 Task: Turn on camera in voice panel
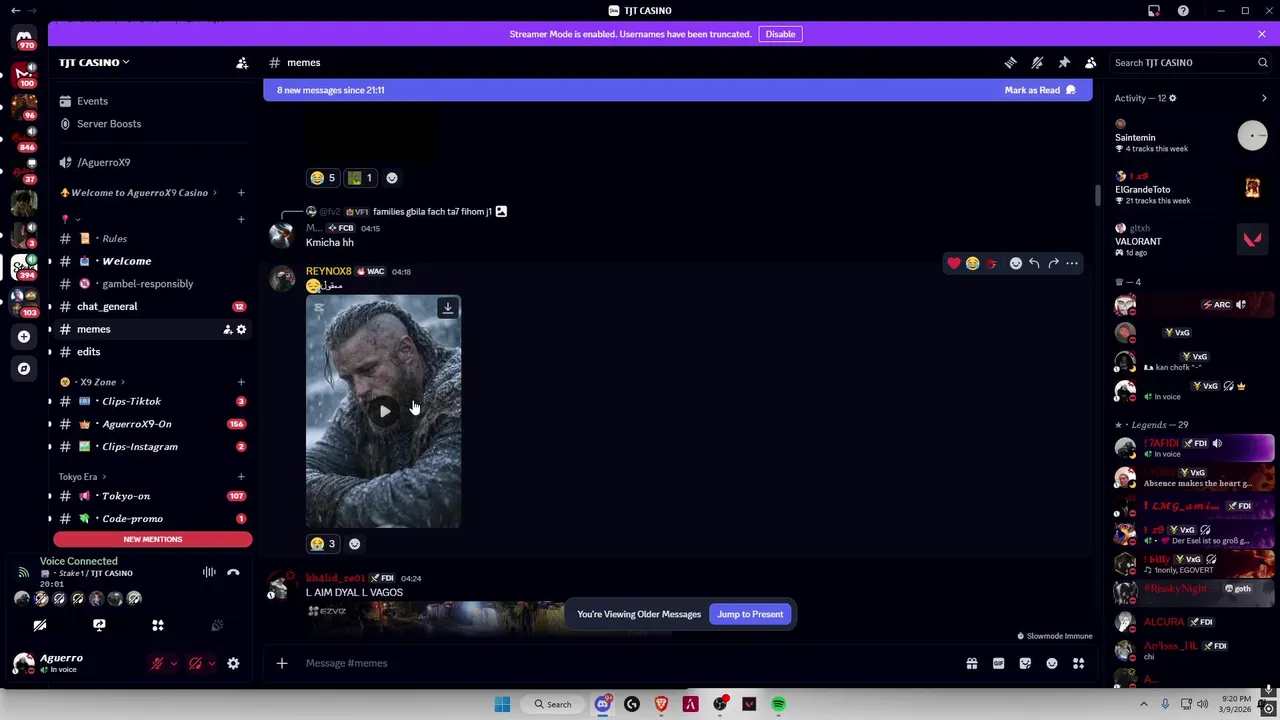pyautogui.click(x=40, y=625)
